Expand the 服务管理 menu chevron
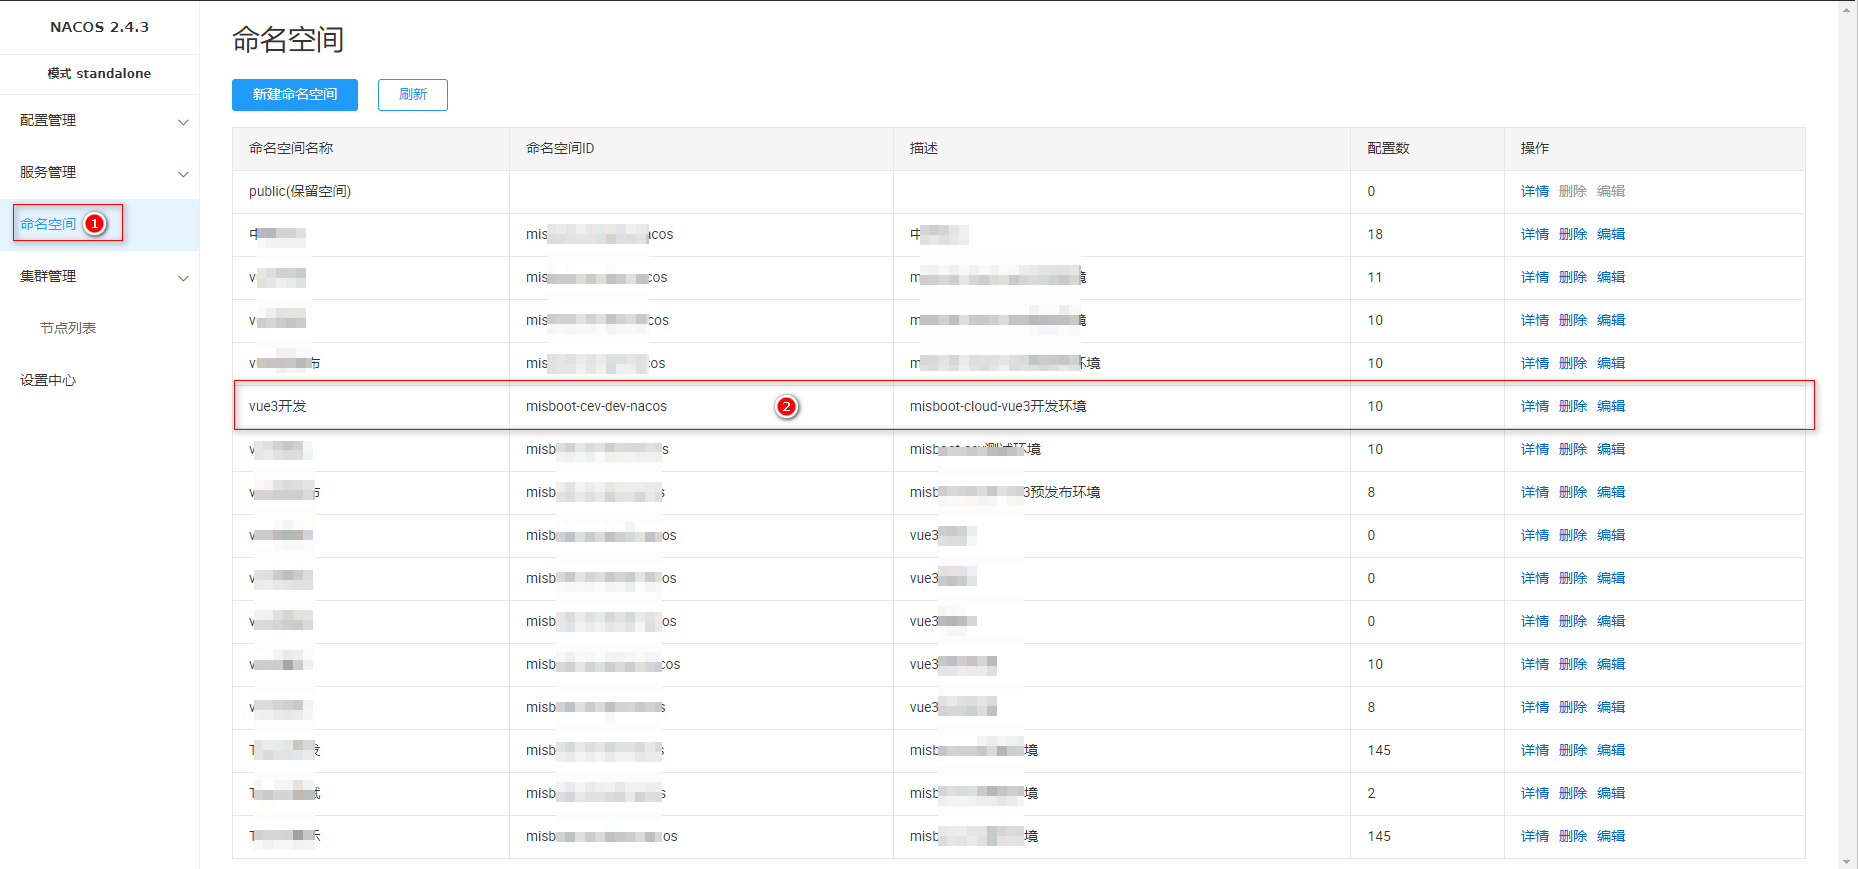 (x=183, y=174)
